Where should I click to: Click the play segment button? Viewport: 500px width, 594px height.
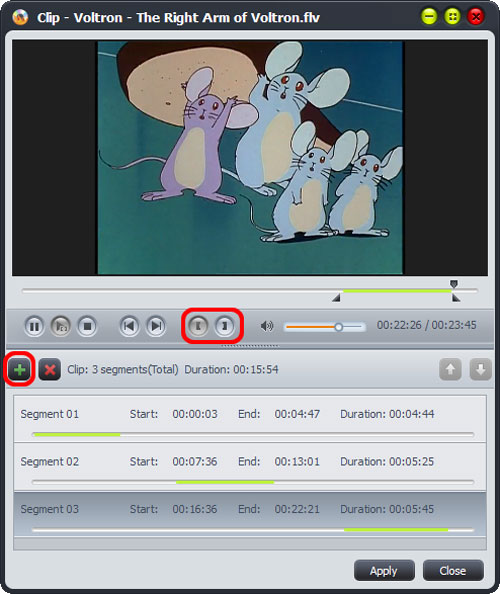click(x=61, y=326)
